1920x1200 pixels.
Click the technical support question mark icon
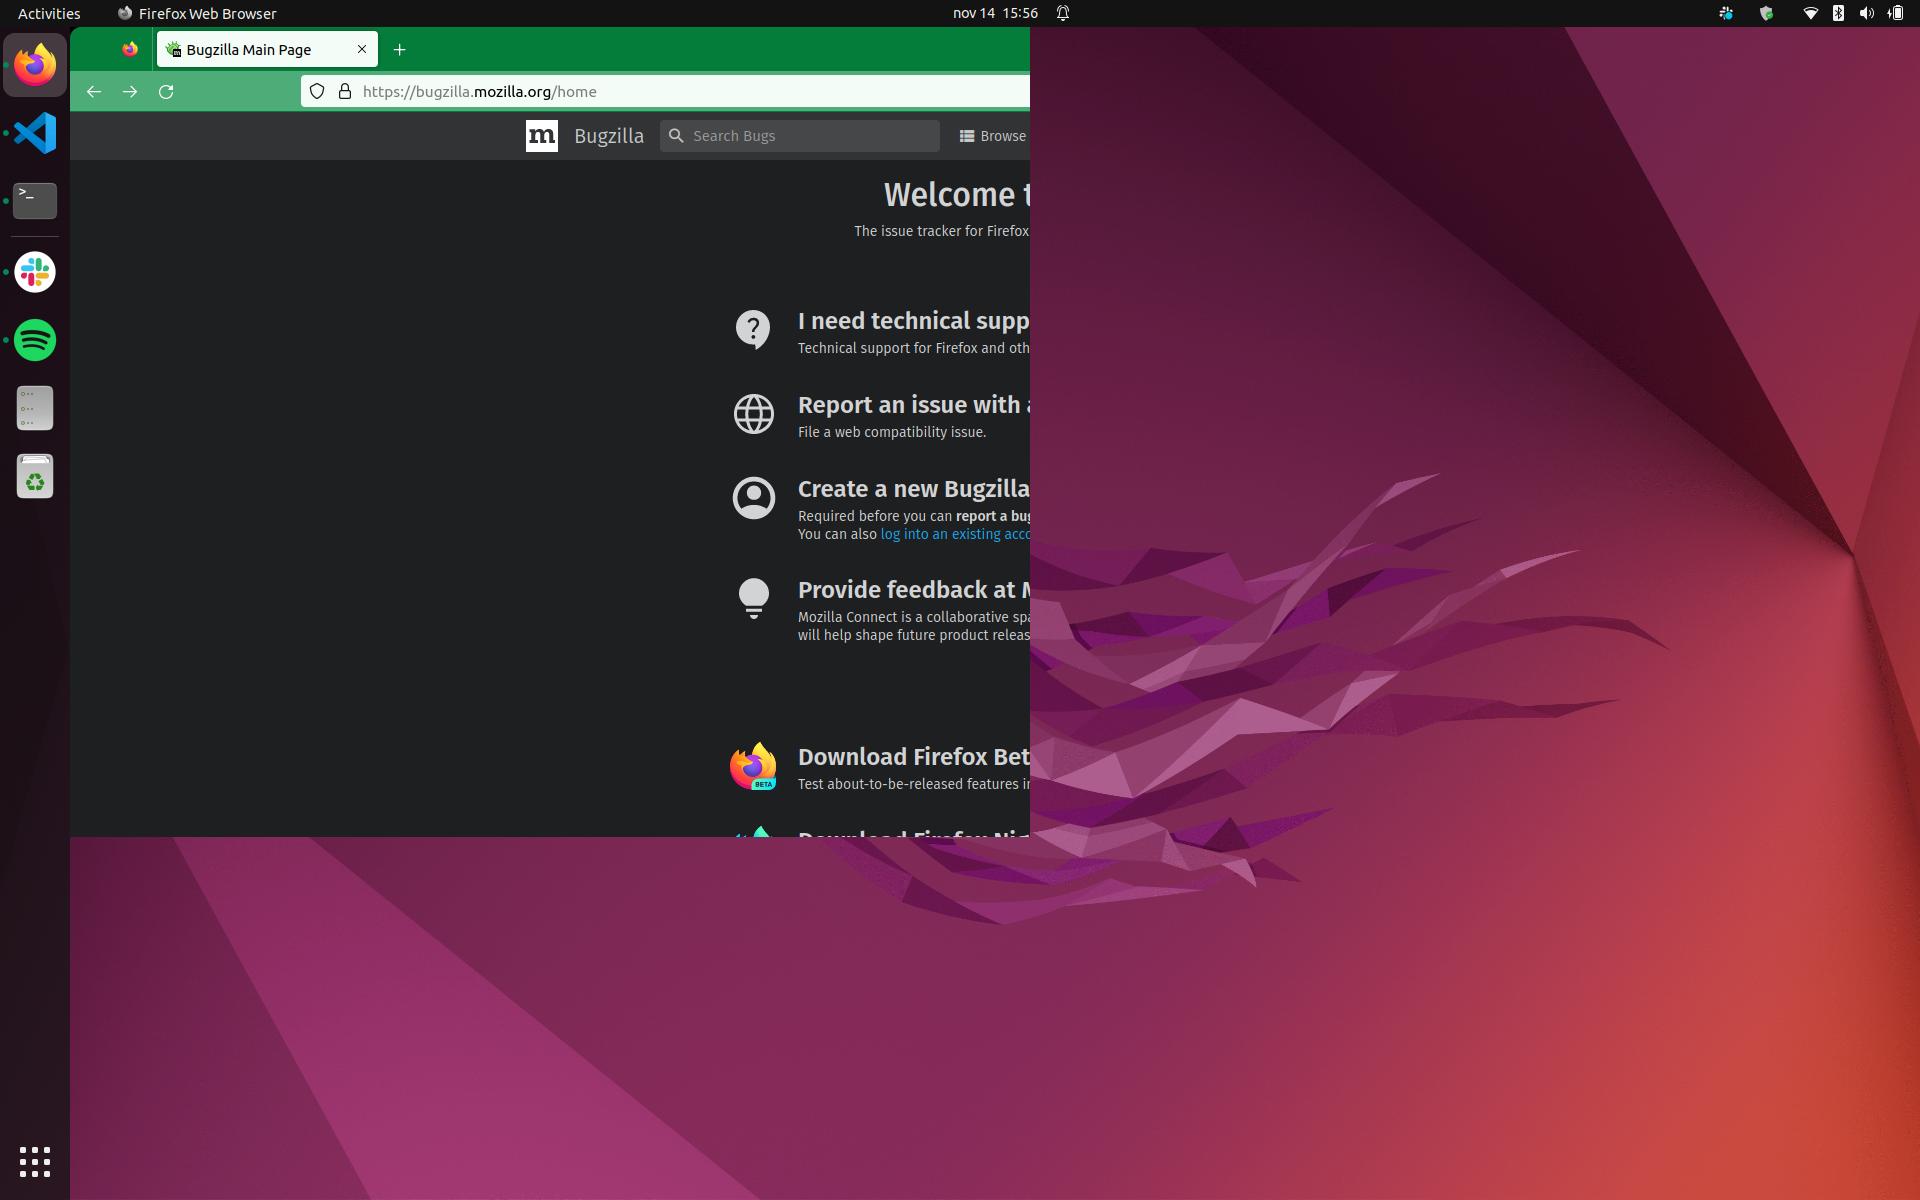pyautogui.click(x=753, y=330)
